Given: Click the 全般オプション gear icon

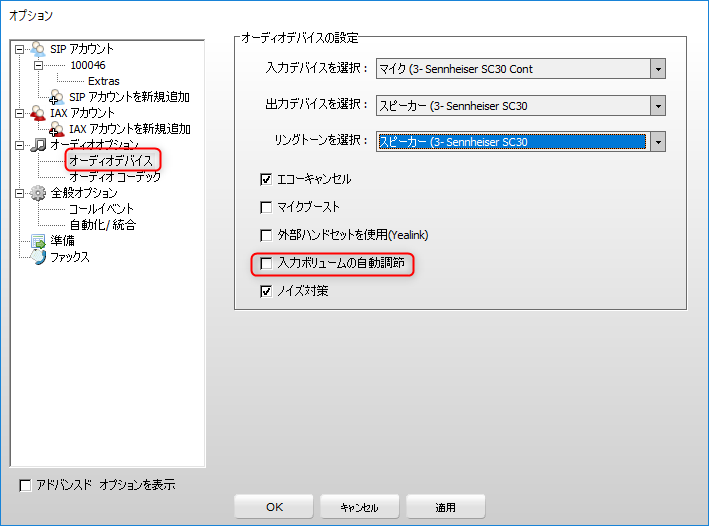Looking at the screenshot, I should [38, 193].
